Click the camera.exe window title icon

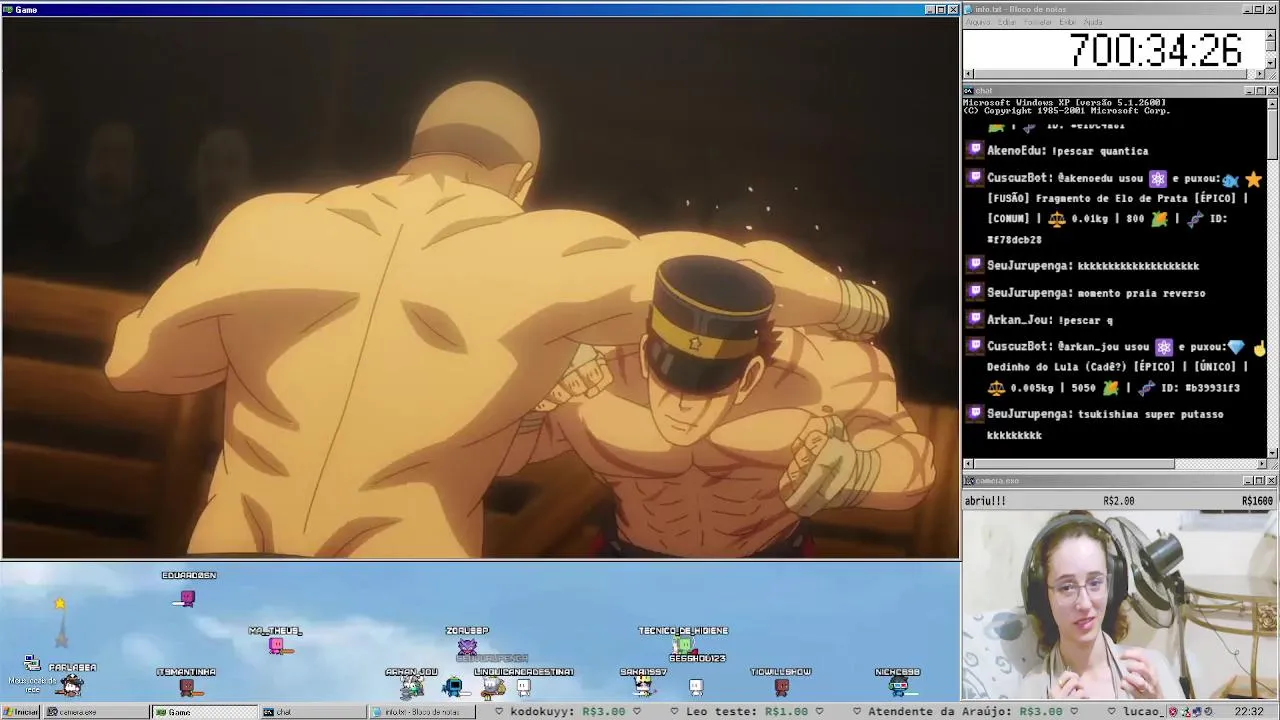(x=969, y=481)
